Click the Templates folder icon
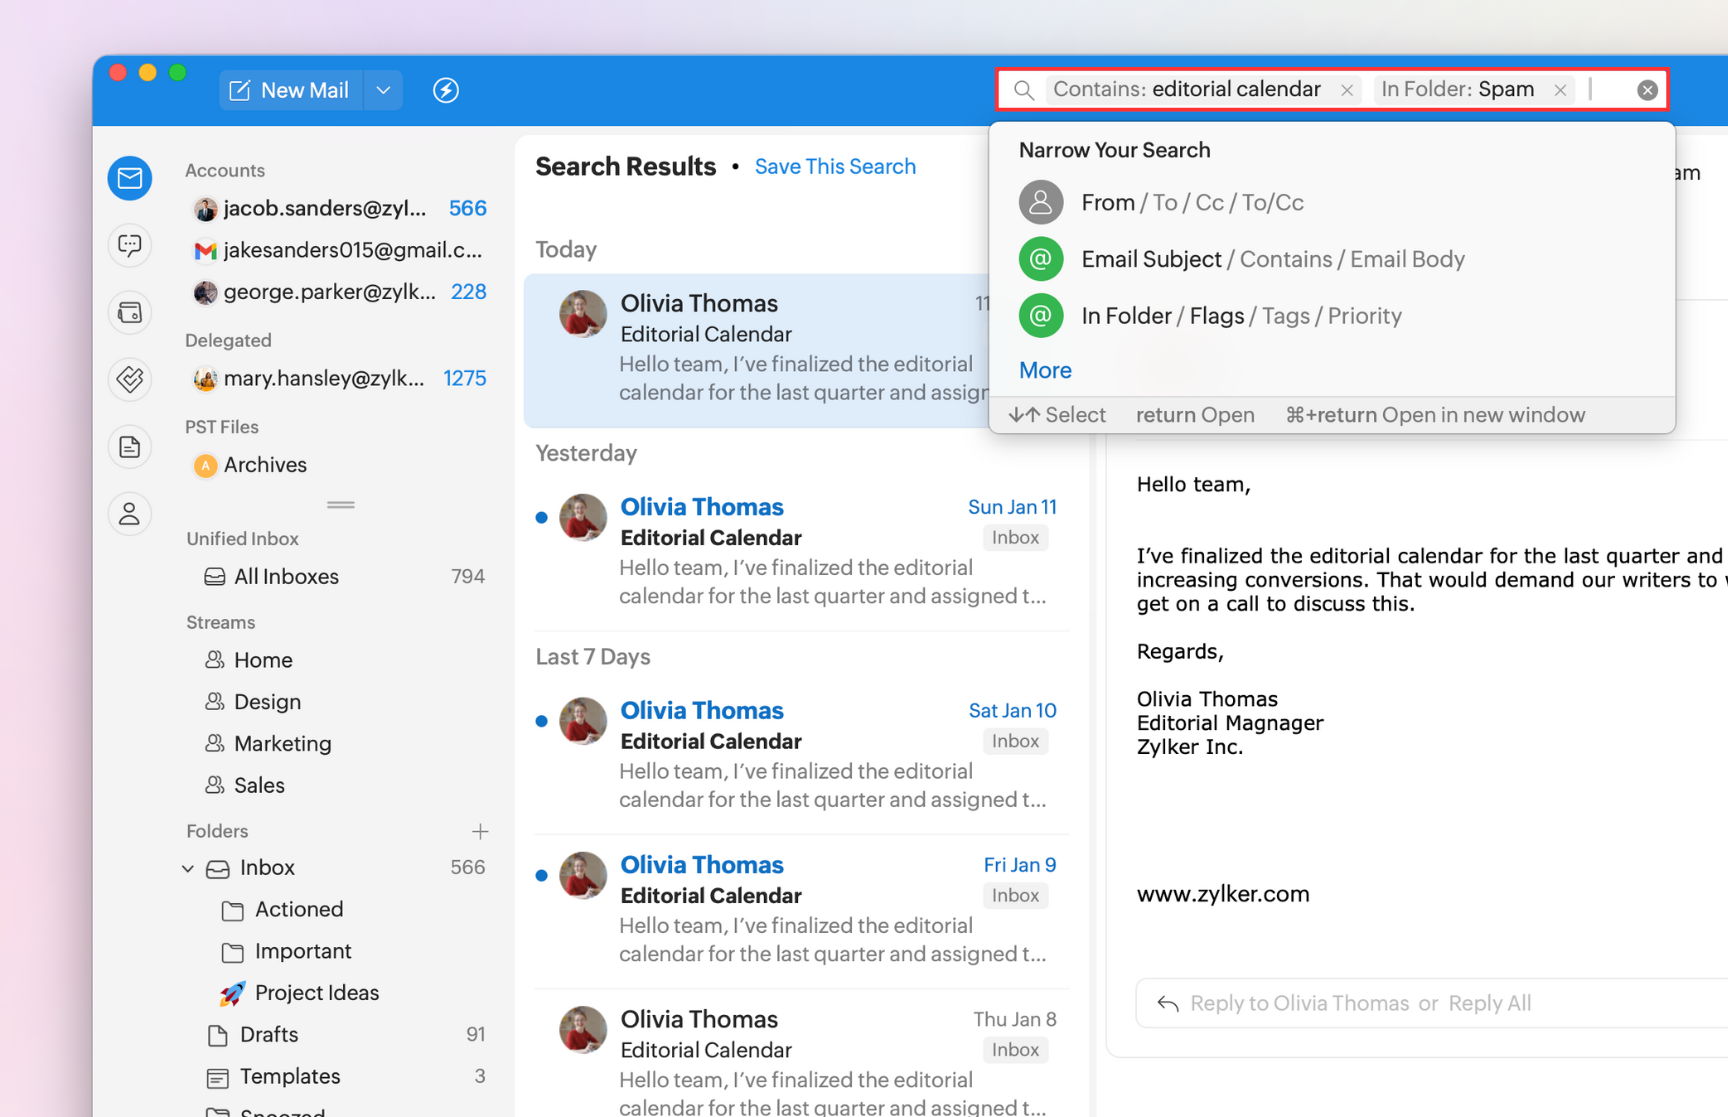1728x1117 pixels. coord(217,1077)
